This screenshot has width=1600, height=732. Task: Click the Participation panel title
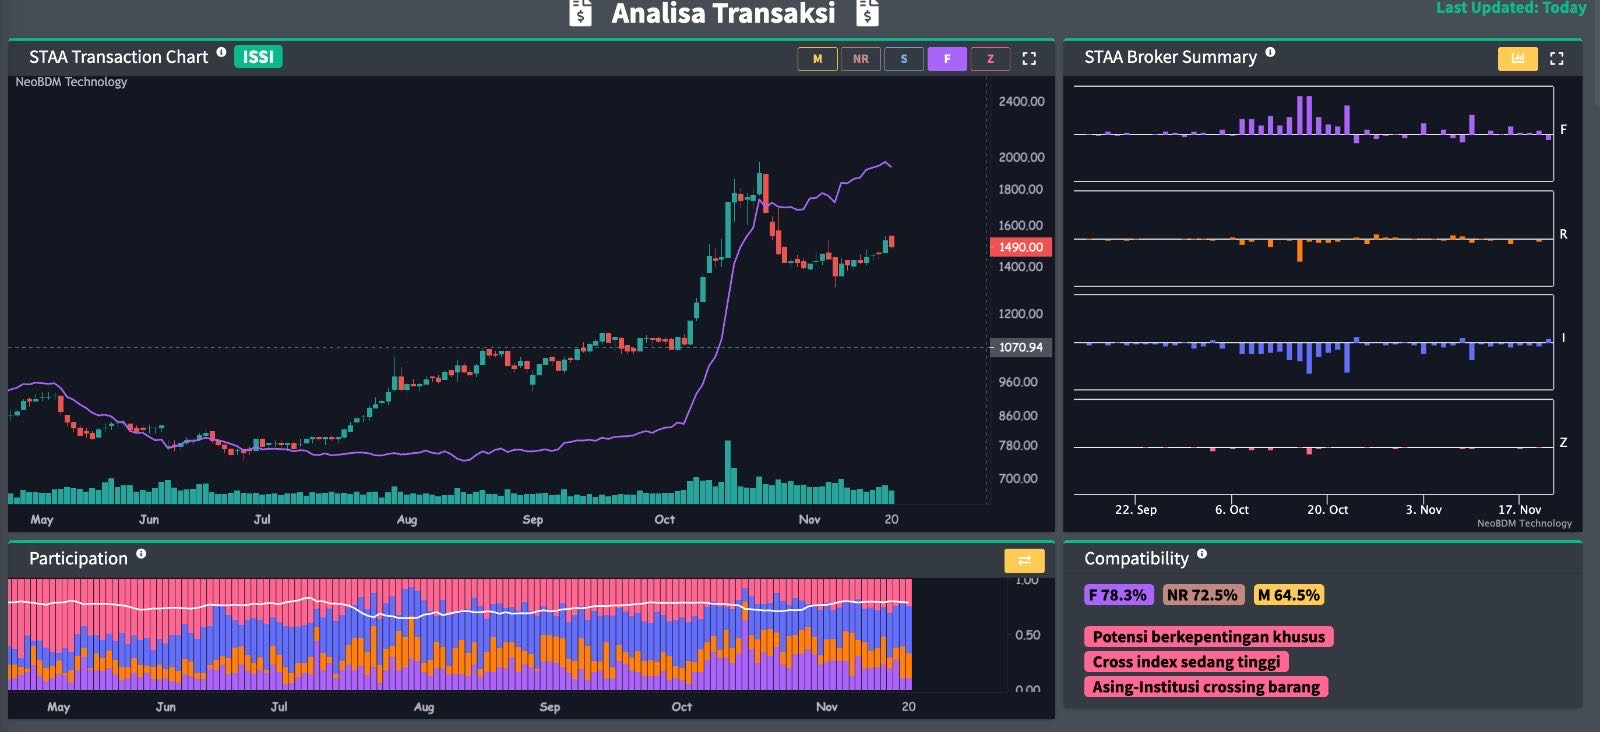[x=78, y=558]
